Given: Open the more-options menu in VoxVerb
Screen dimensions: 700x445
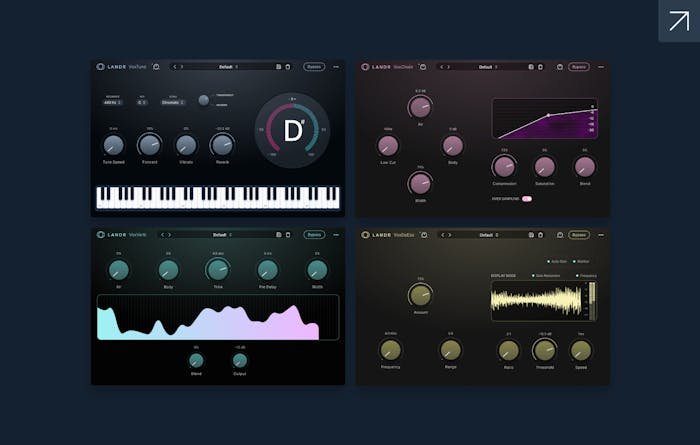Looking at the screenshot, I should 336,235.
